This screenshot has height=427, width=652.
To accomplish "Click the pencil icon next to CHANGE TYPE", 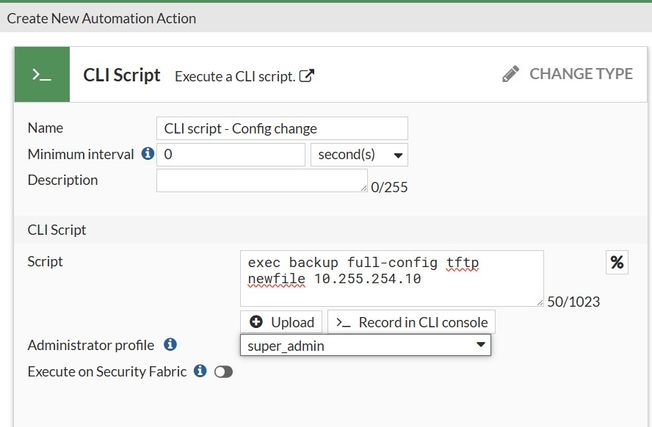I will 511,74.
